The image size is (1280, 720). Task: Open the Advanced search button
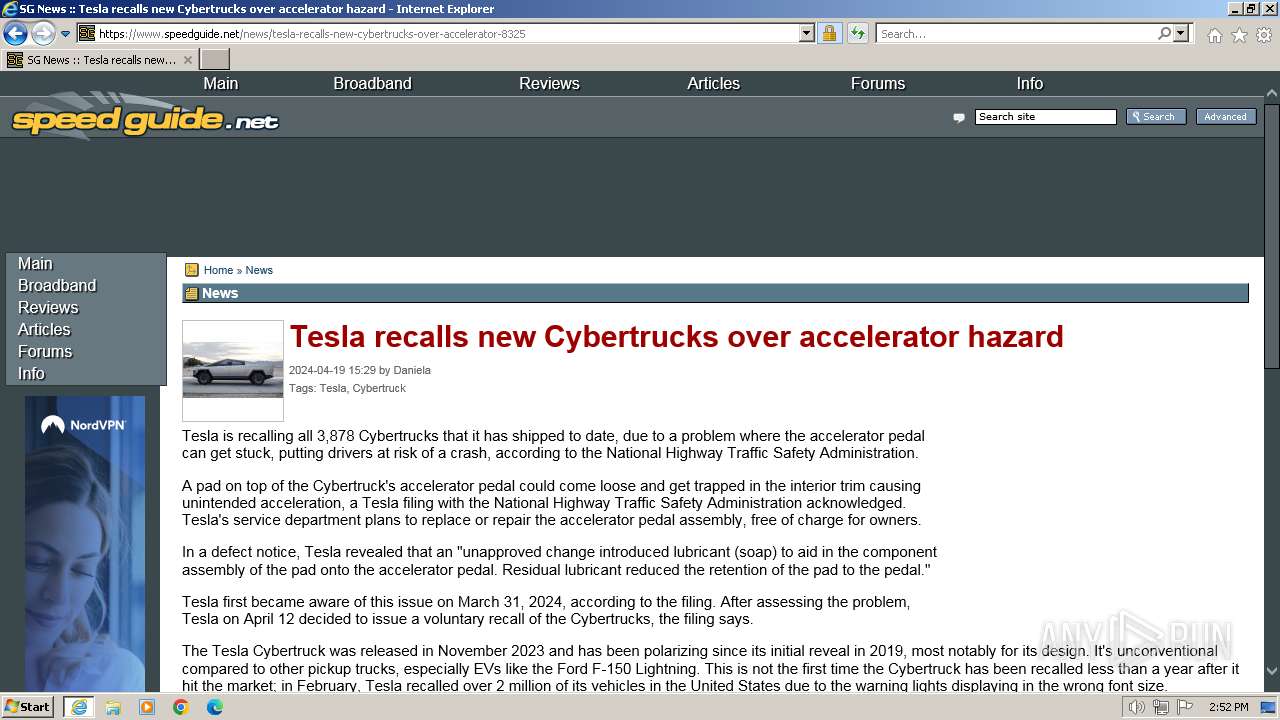point(1225,117)
